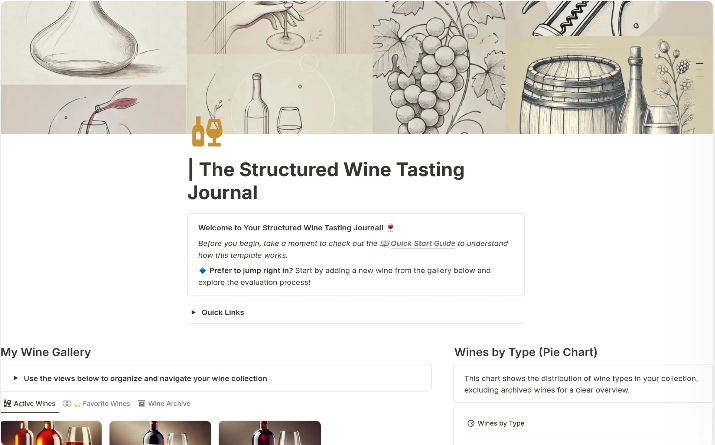Open the third wine gallery card thumbnail
The width and height of the screenshot is (715, 445).
269,433
